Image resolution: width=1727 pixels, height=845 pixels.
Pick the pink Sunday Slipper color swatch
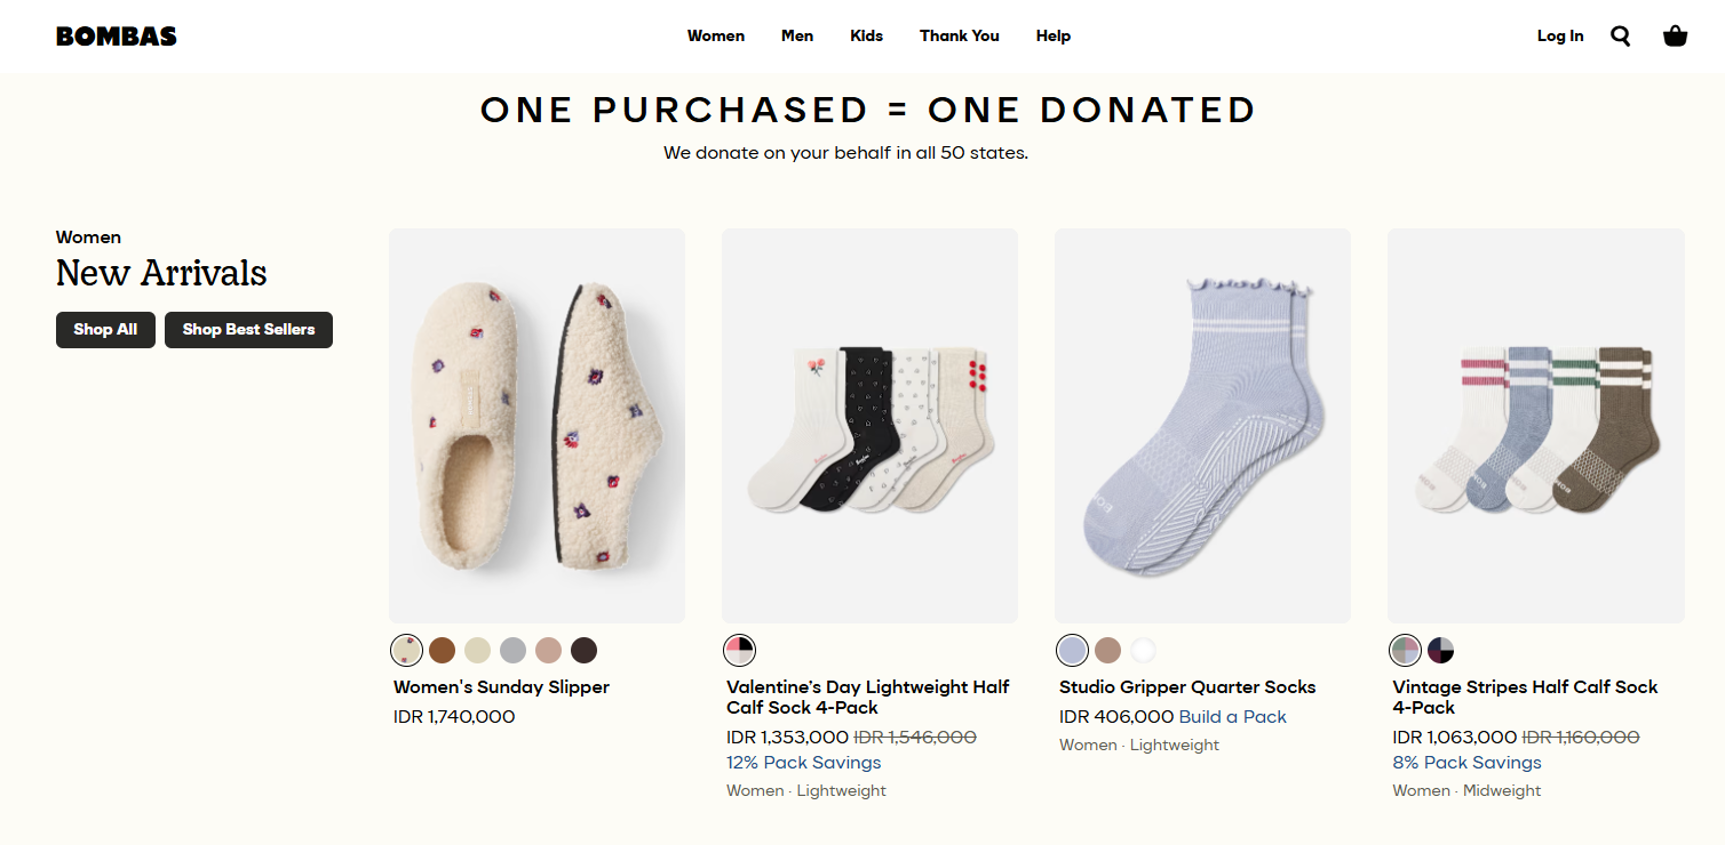point(548,651)
